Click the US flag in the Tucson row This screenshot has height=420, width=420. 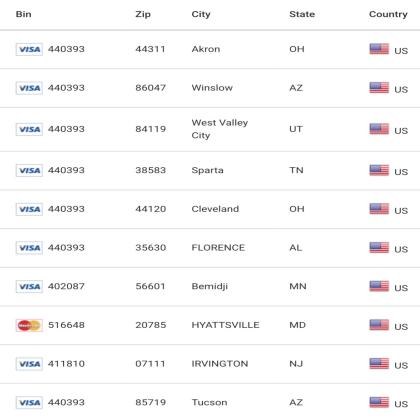click(379, 402)
